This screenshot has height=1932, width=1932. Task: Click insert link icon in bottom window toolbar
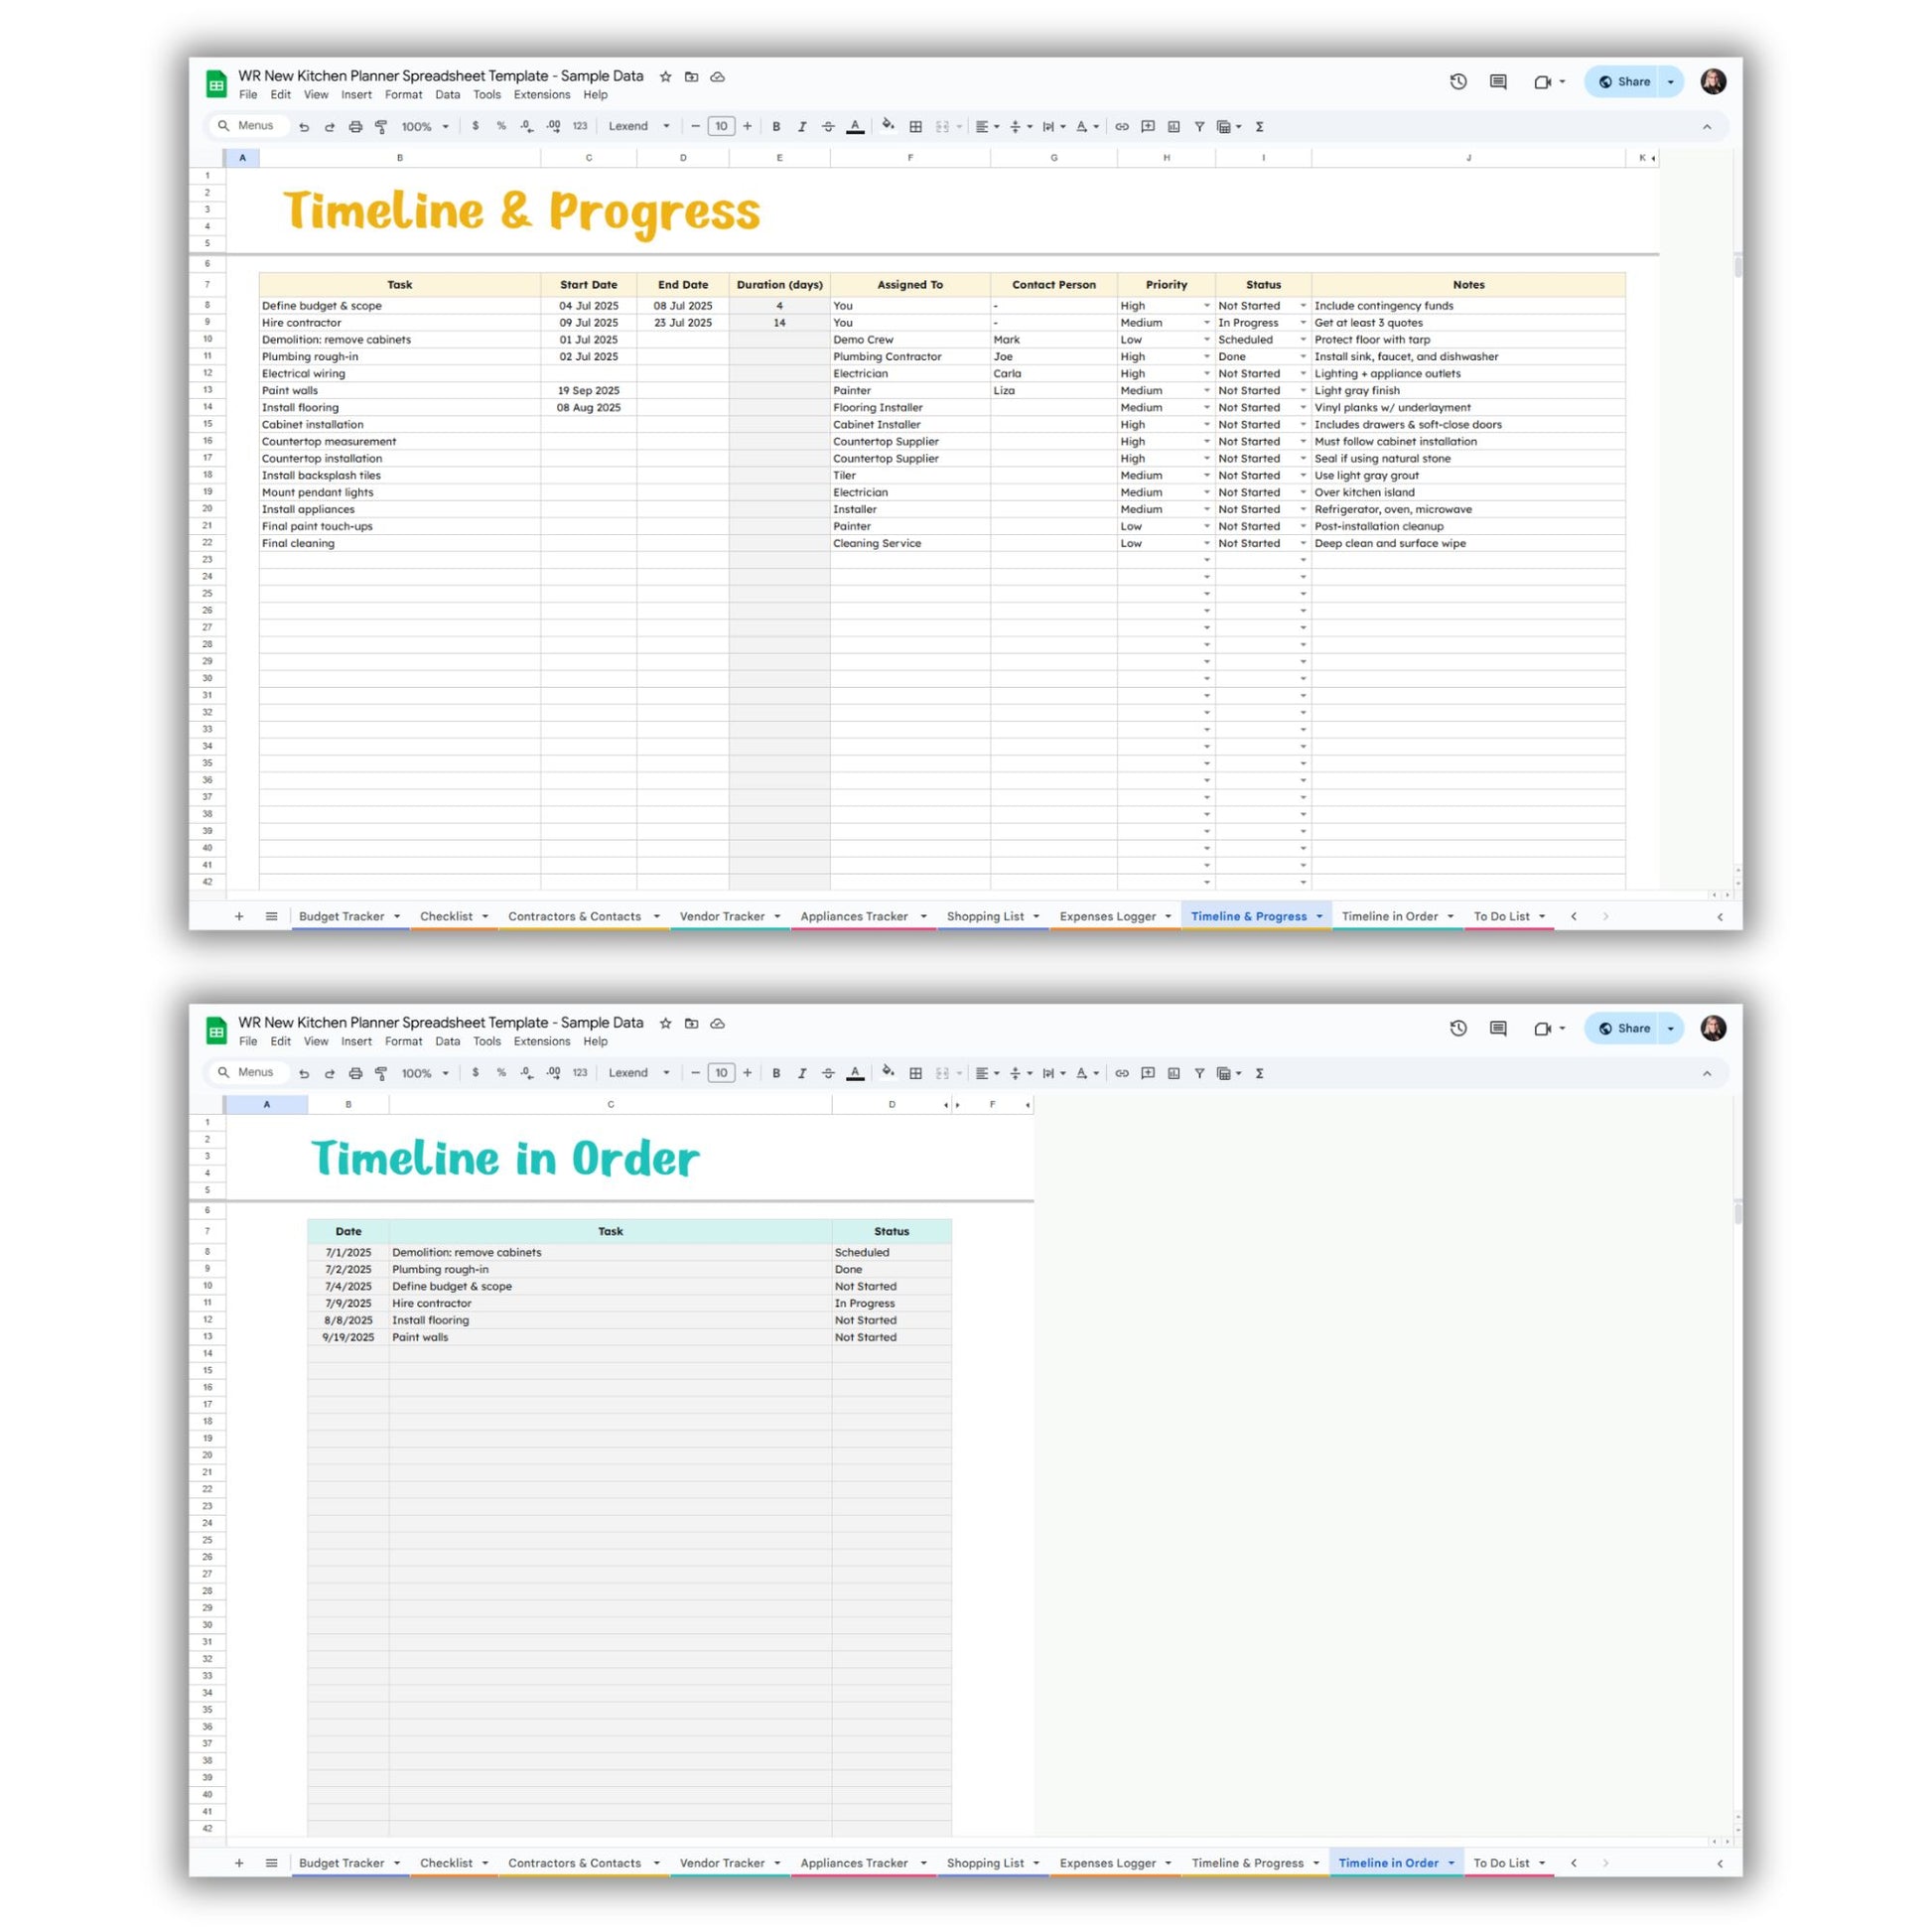[1122, 1073]
